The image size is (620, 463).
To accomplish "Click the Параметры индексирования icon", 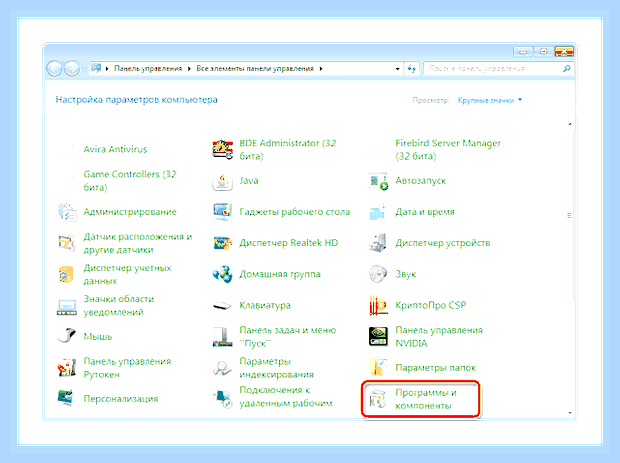I will click(222, 368).
